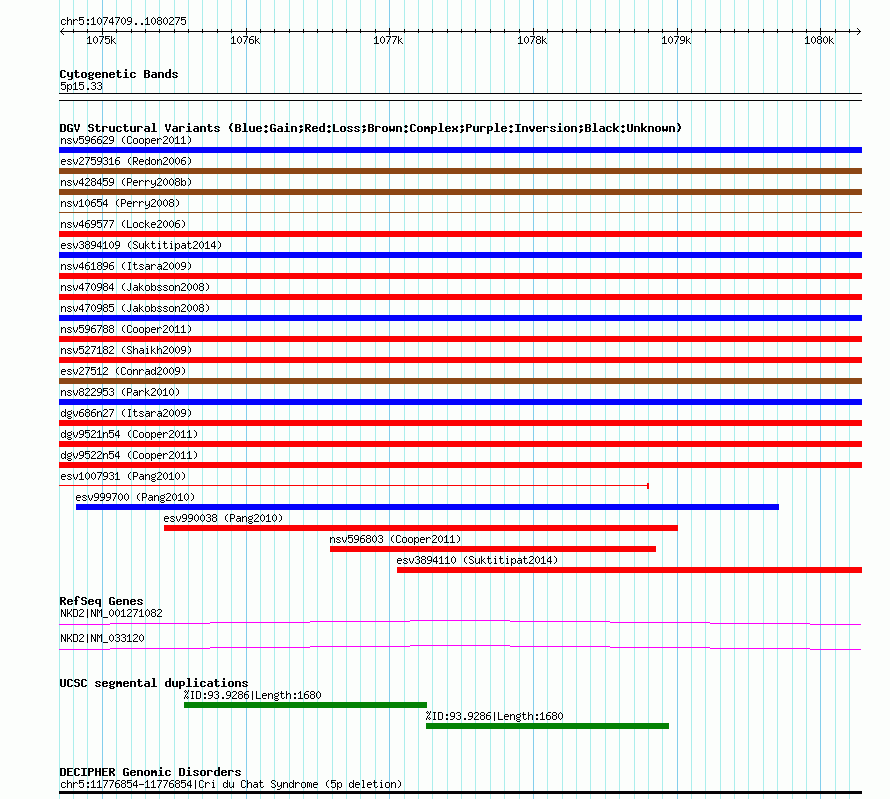Select the NKD2|NM_033120 gene label
890x799 pixels.
(x=102, y=638)
